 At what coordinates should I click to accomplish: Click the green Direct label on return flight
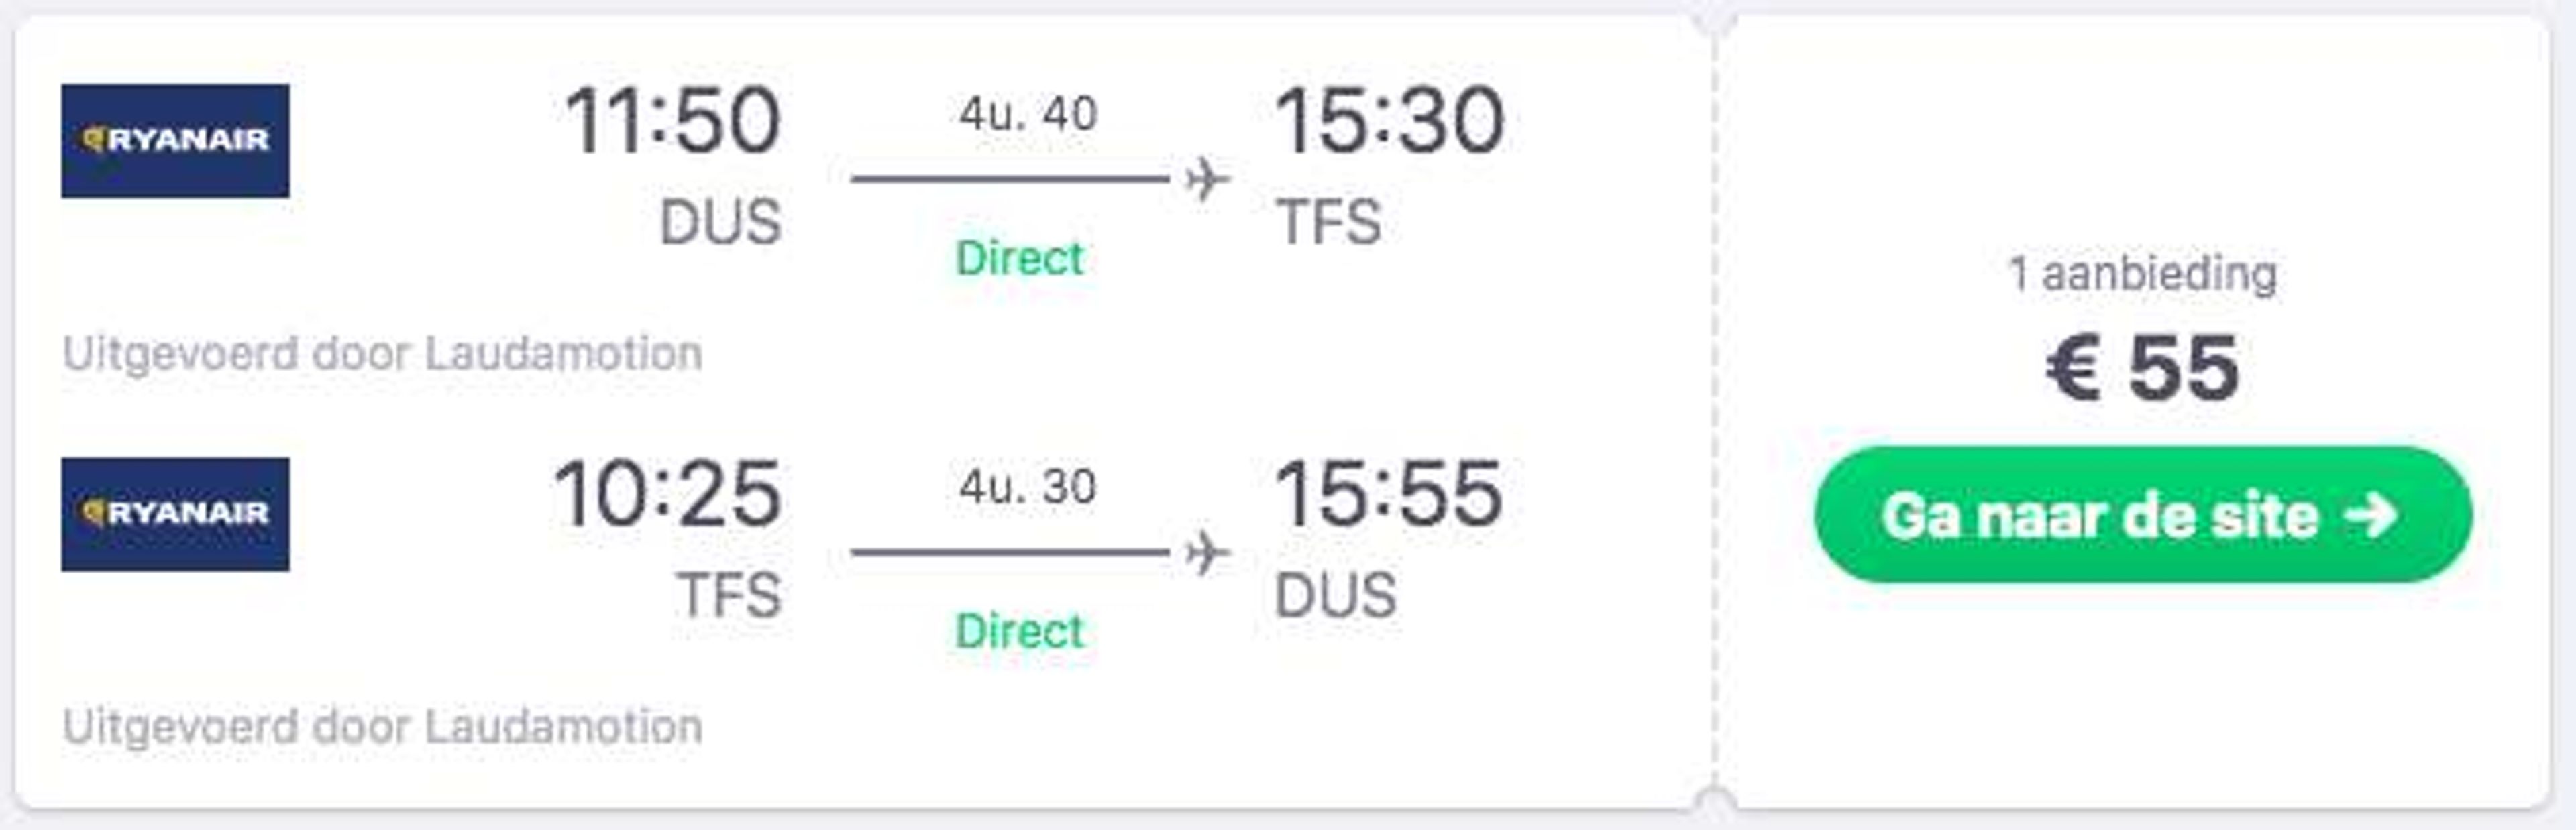tap(1019, 631)
